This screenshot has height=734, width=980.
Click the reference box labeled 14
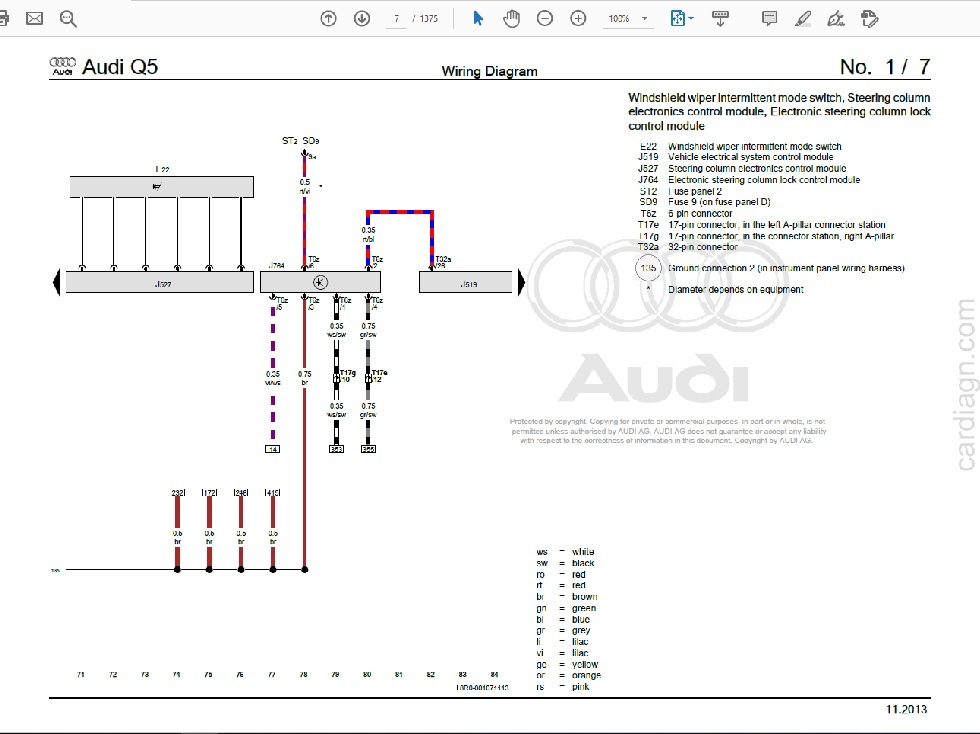pos(272,449)
